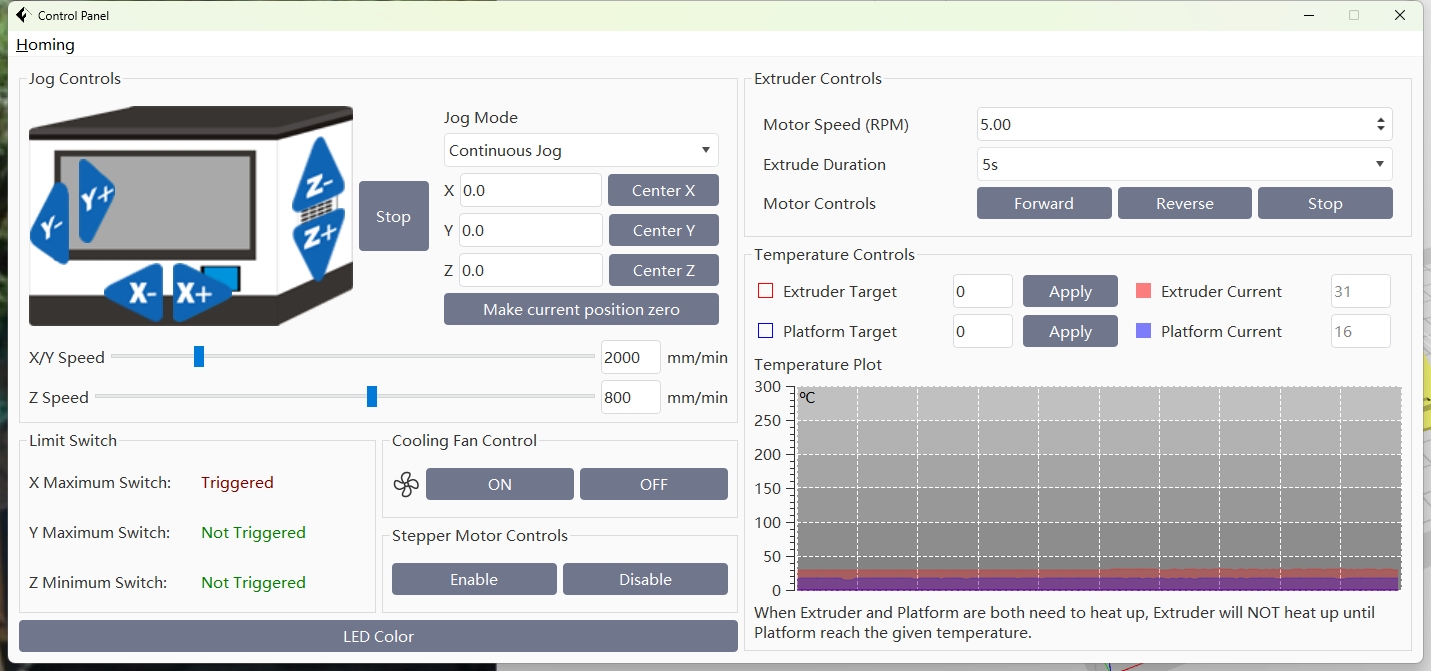Click the Y+ jog arrow

tap(97, 195)
